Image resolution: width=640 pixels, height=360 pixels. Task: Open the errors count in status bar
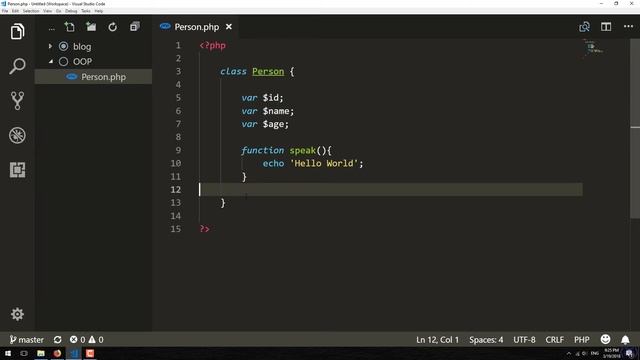[x=77, y=340]
